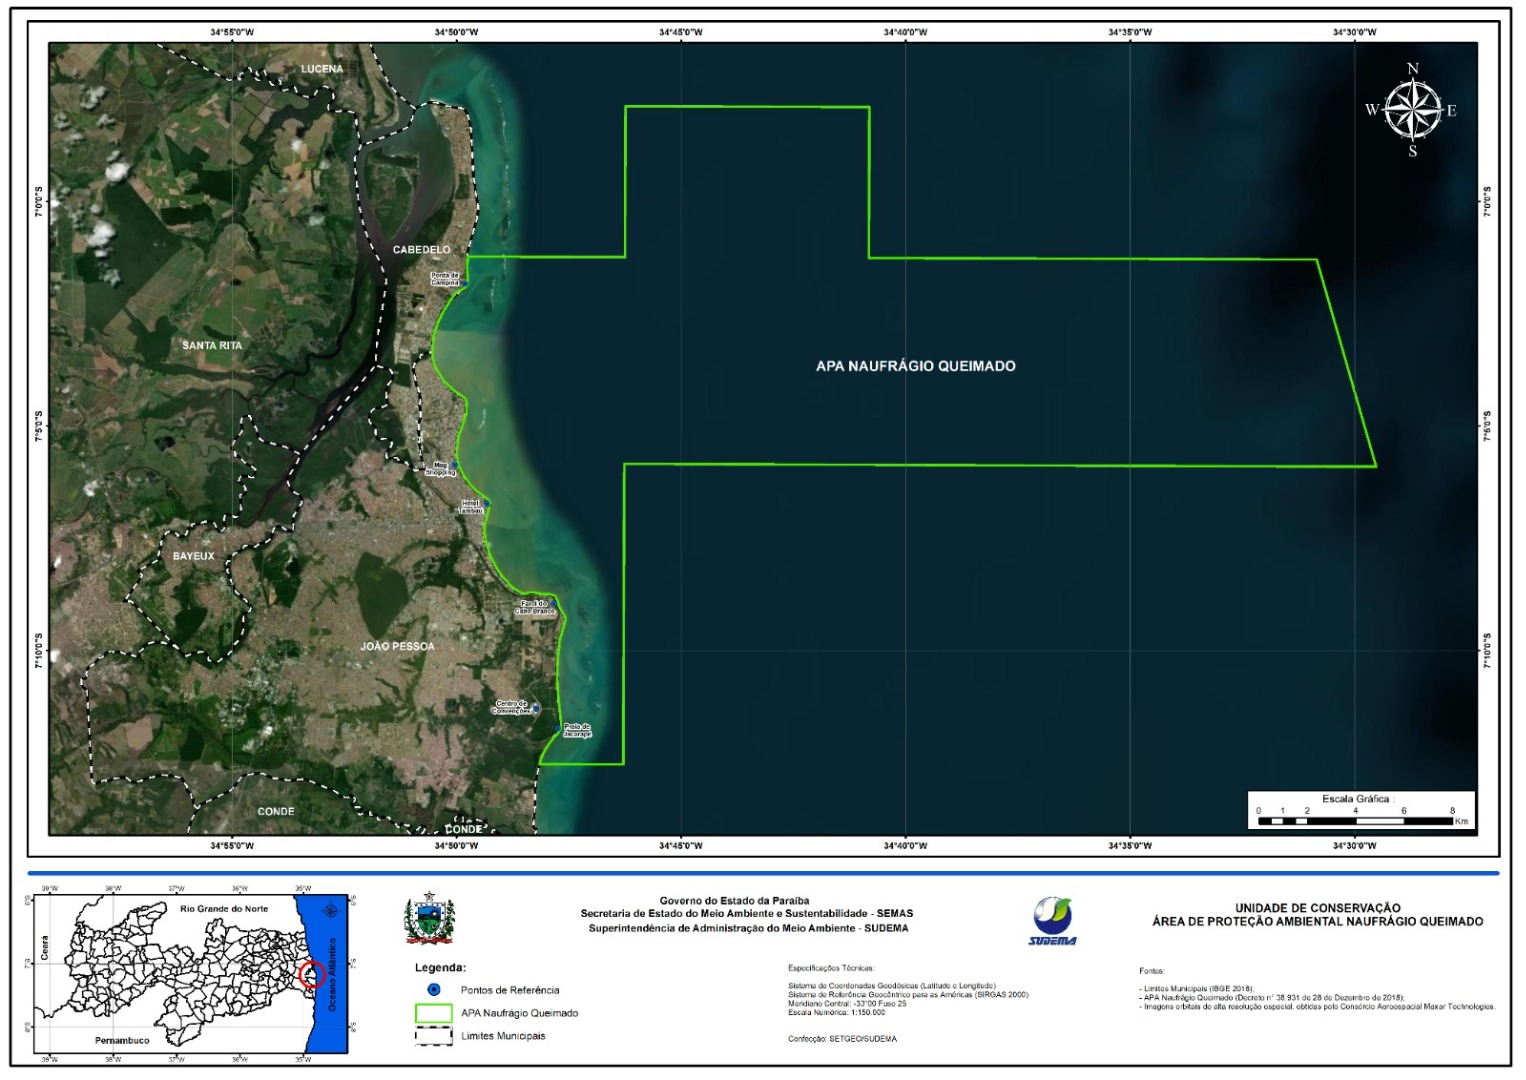1526x1080 pixels.
Task: Click the red circle on the inset map
Action: [x=311, y=974]
